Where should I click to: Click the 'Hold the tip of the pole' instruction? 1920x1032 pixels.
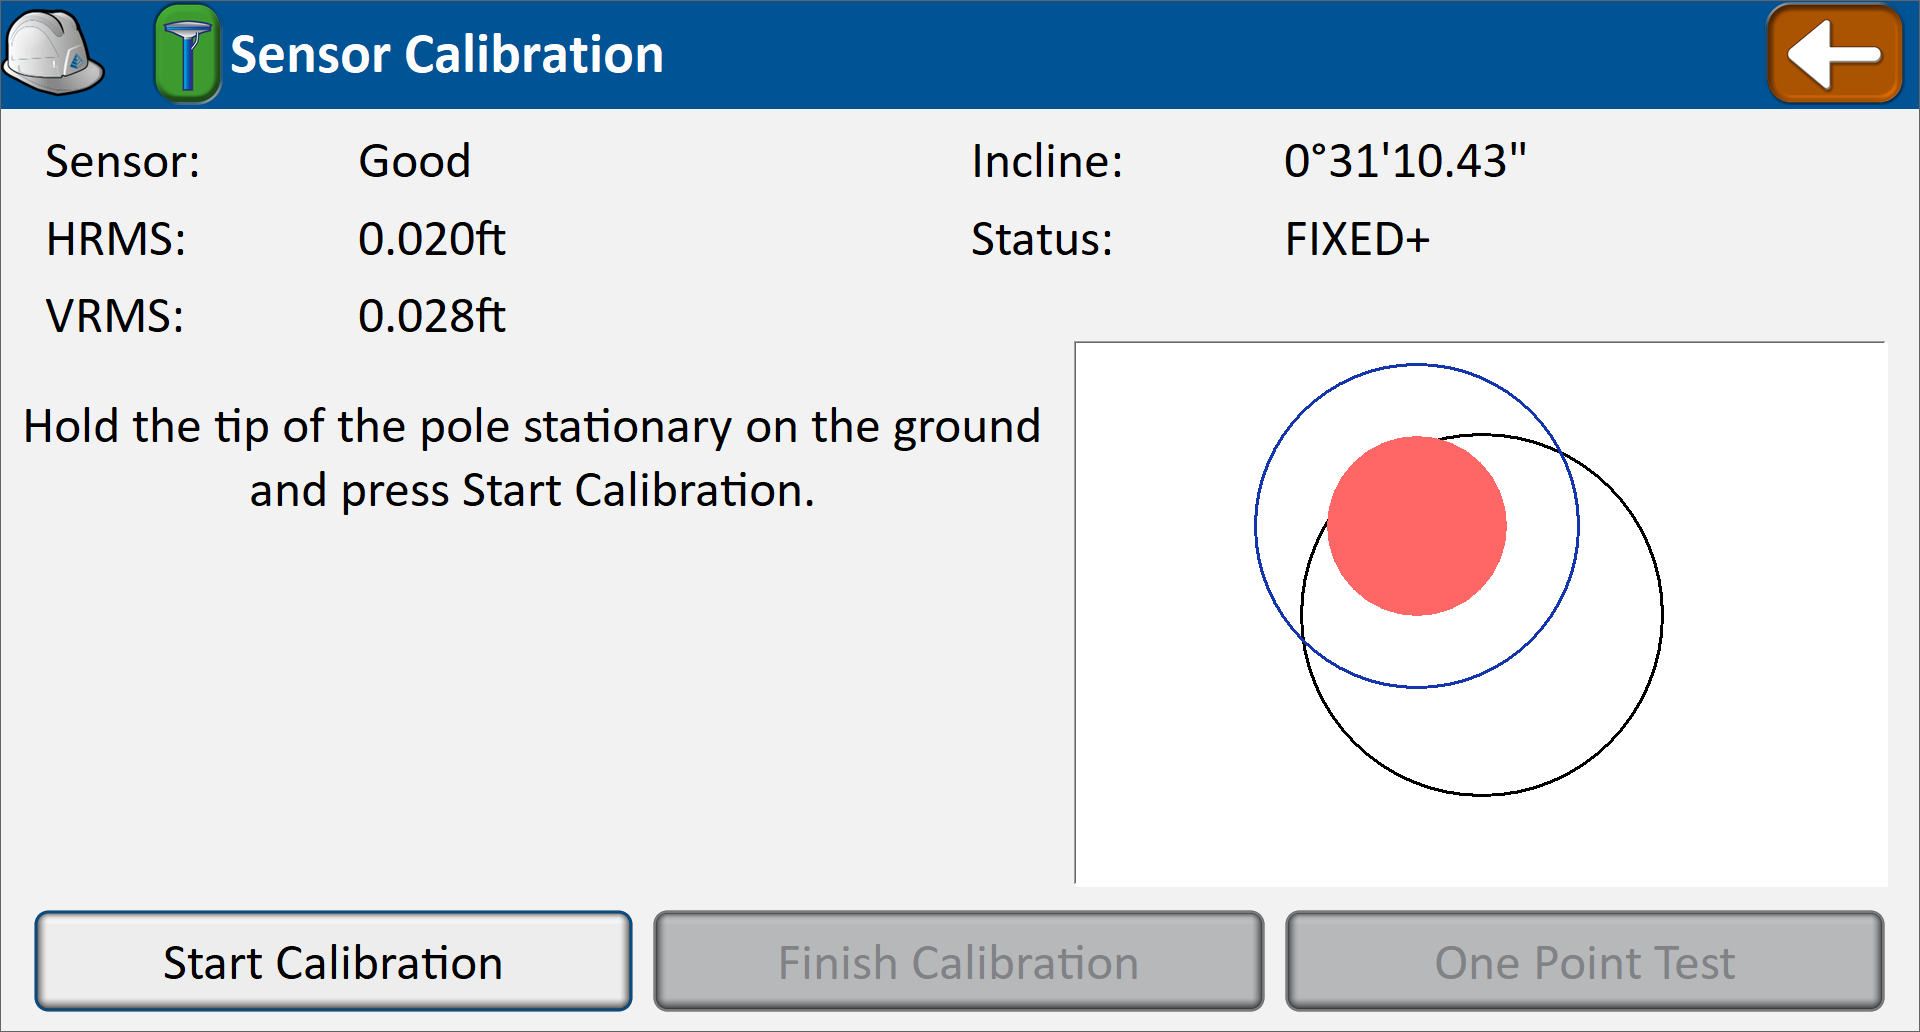coord(532,458)
